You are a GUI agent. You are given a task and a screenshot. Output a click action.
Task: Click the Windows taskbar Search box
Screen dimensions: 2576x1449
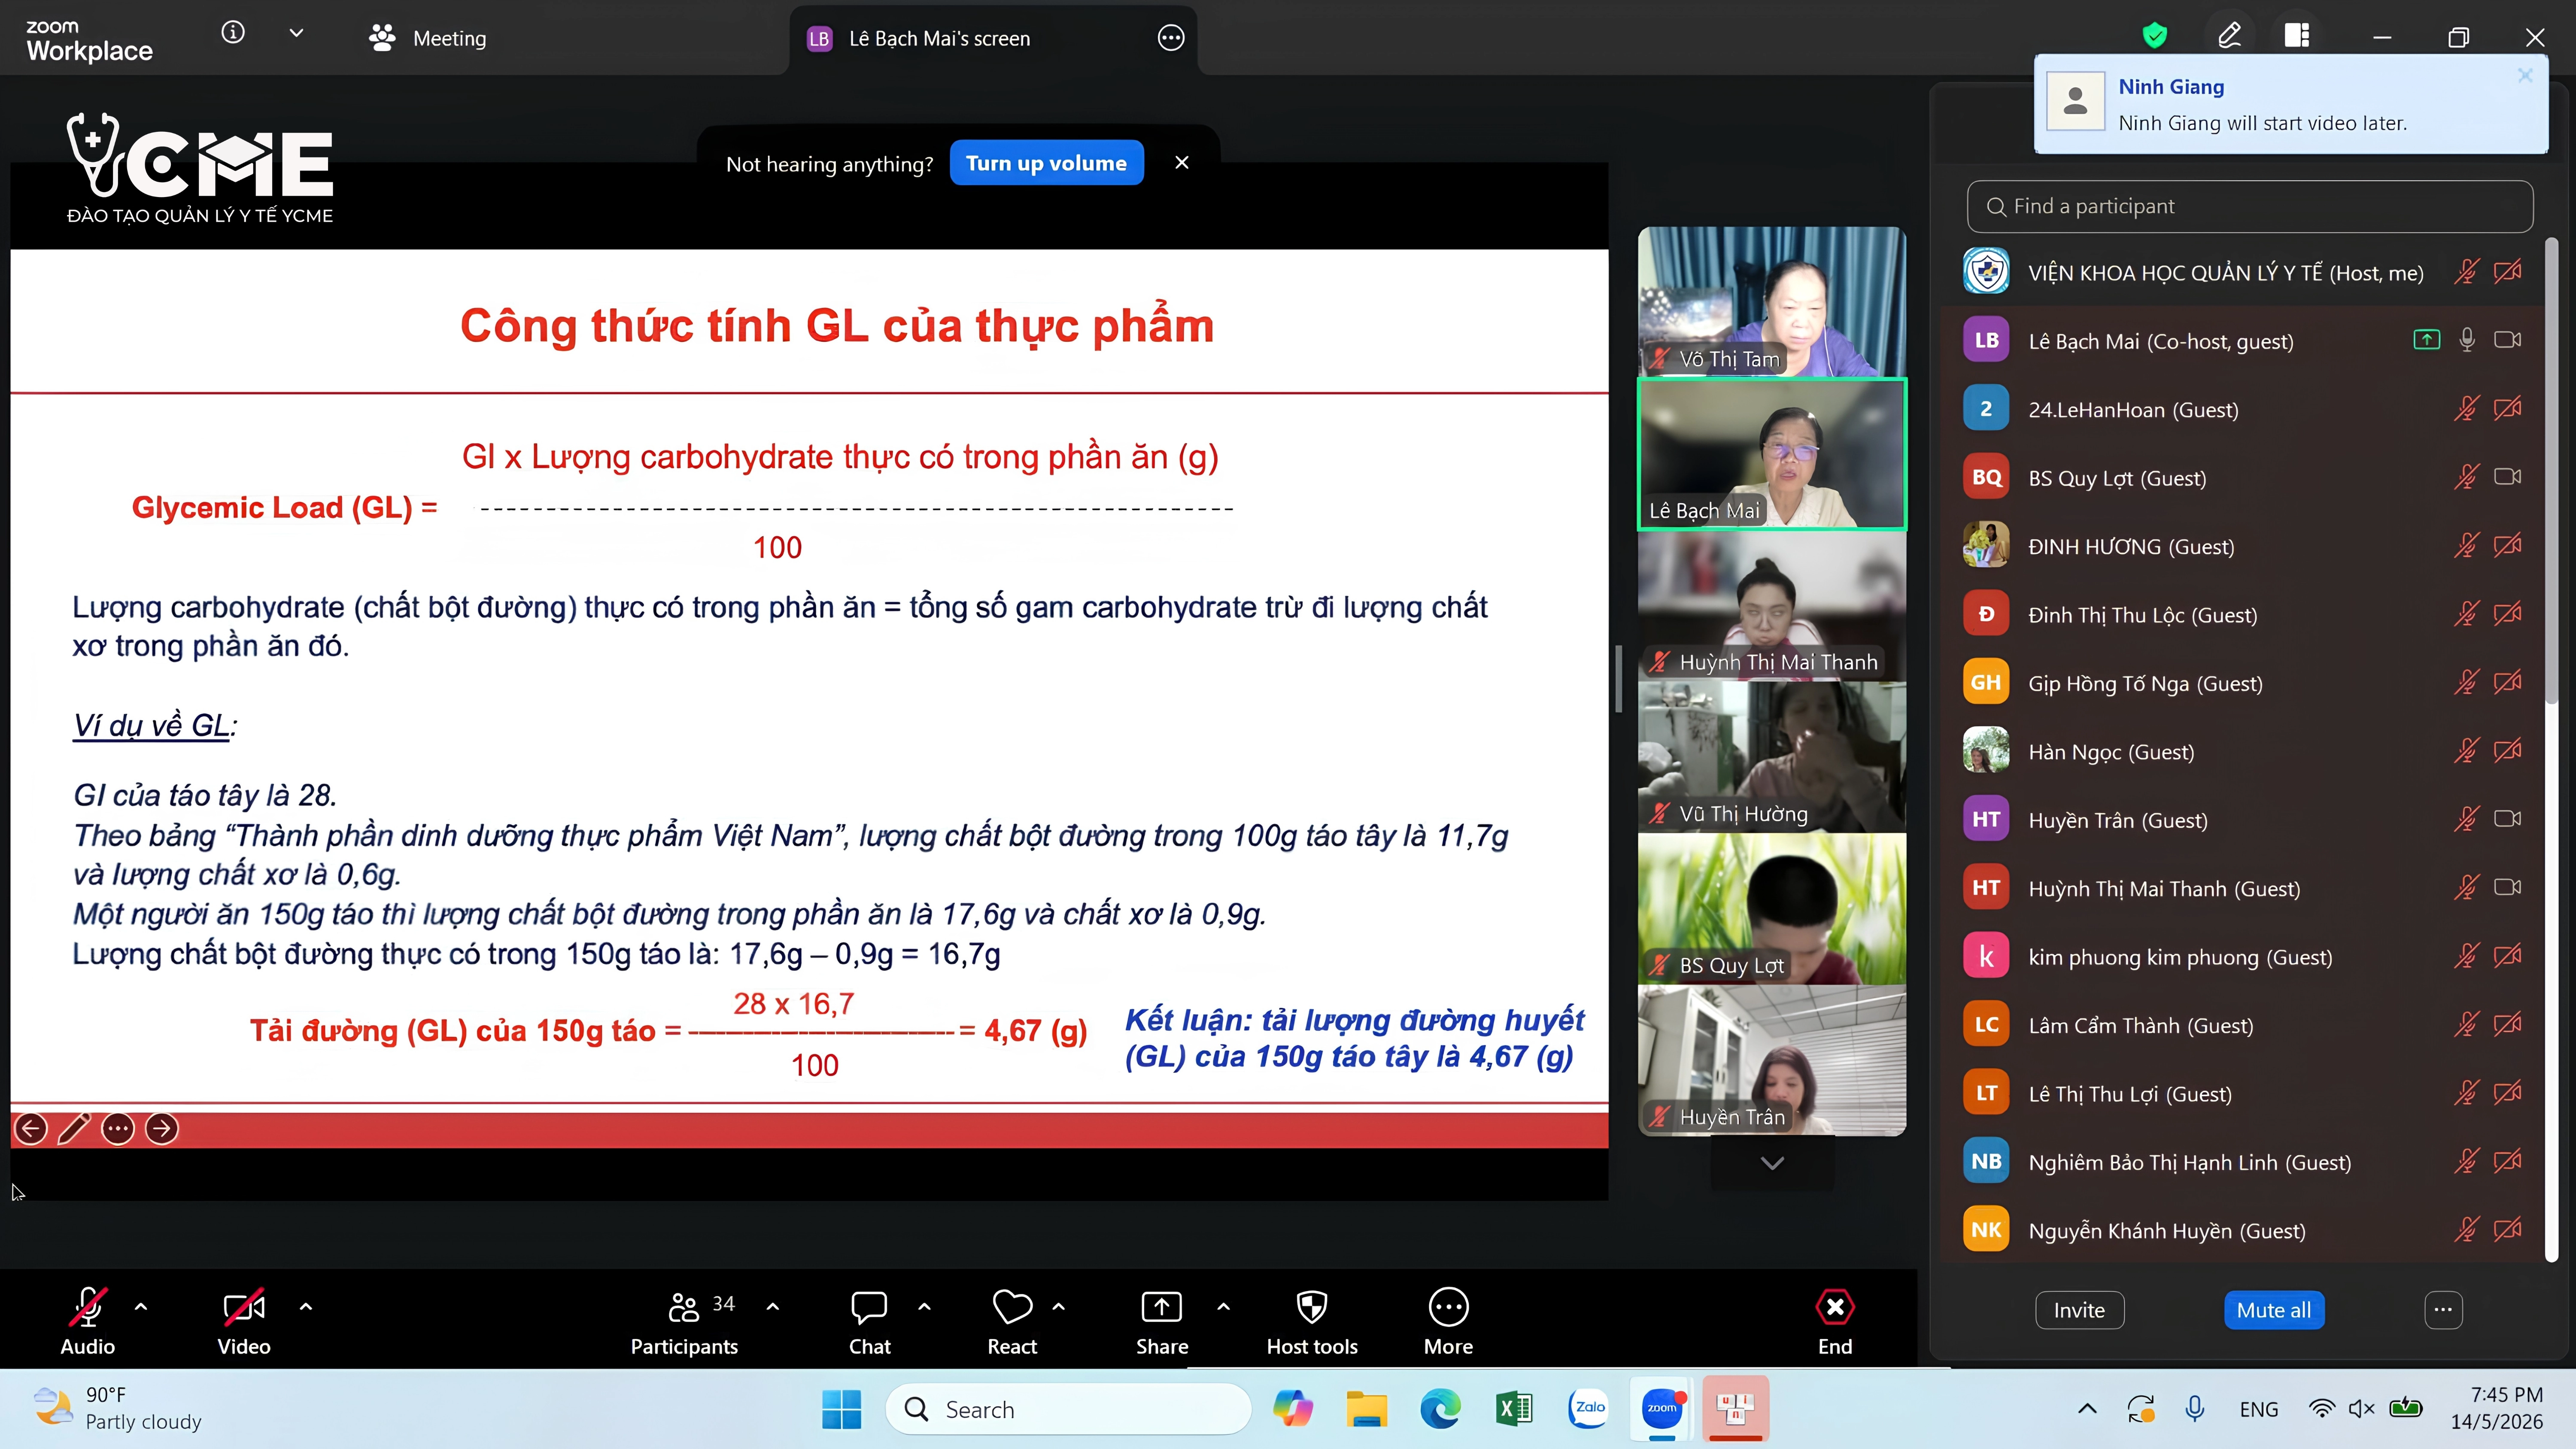click(x=1068, y=1410)
